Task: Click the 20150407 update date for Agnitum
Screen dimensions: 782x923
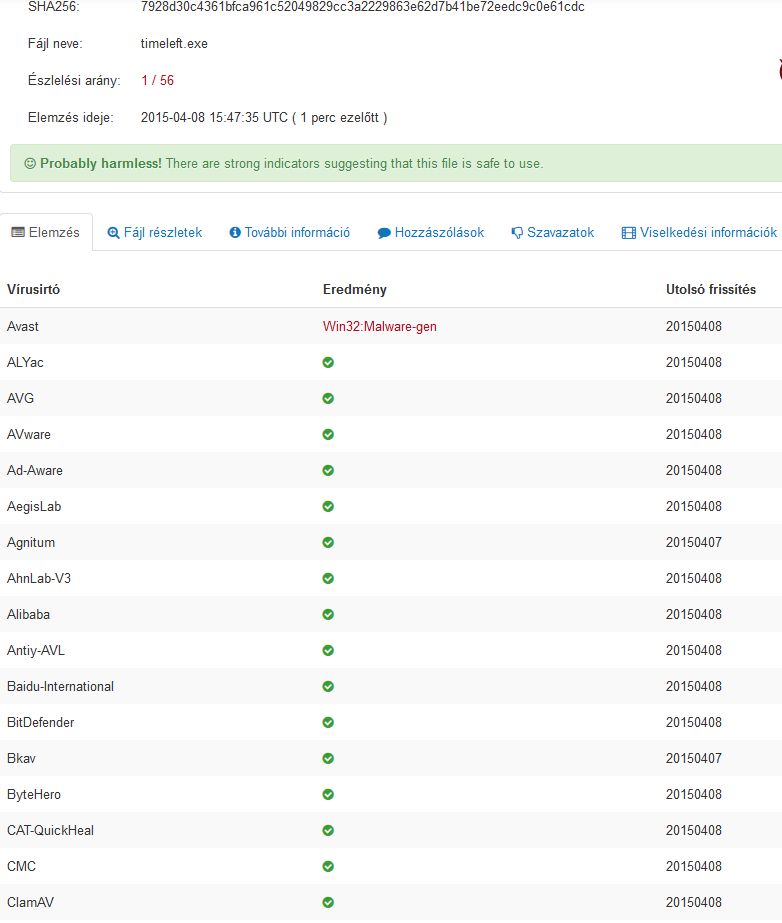Action: point(694,542)
